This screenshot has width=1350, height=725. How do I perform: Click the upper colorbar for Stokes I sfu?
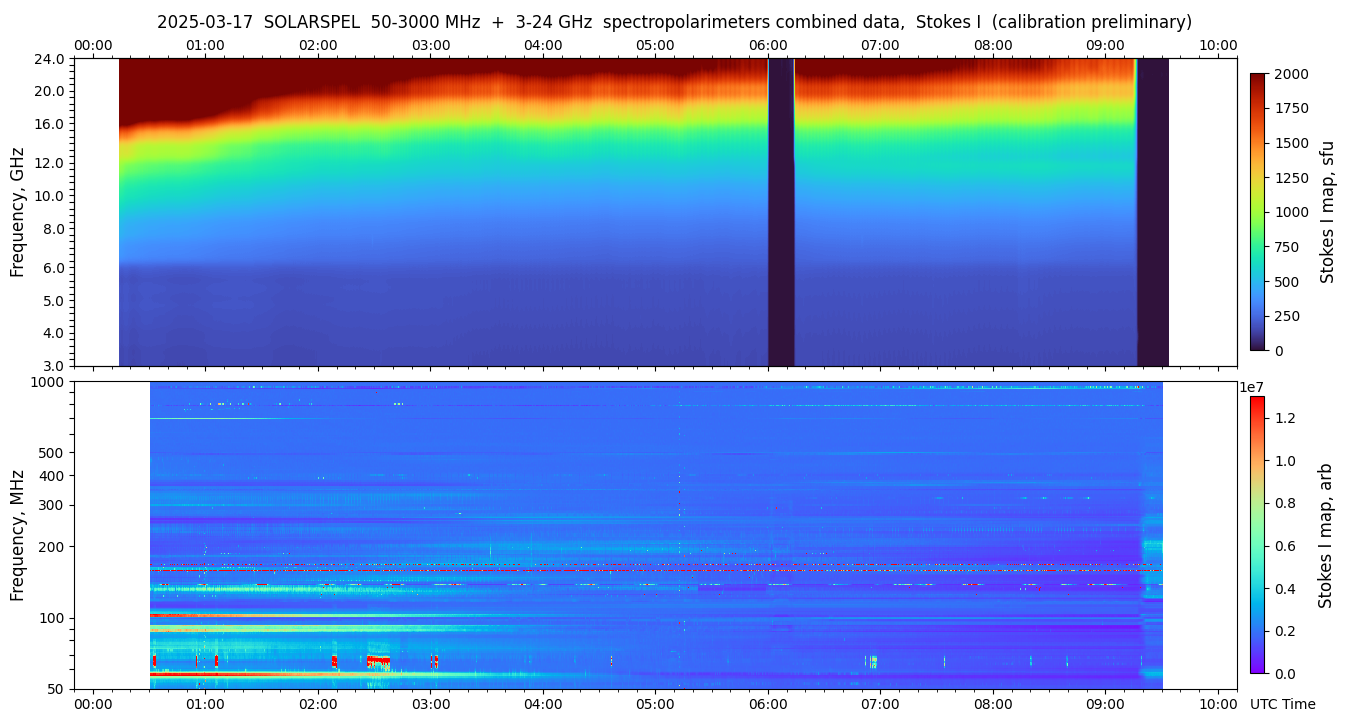[1258, 212]
